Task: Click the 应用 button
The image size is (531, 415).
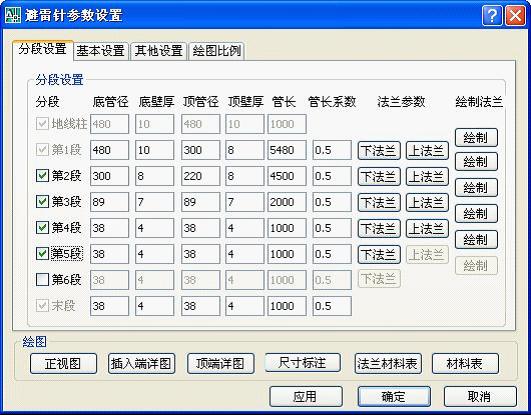Action: coord(306,396)
